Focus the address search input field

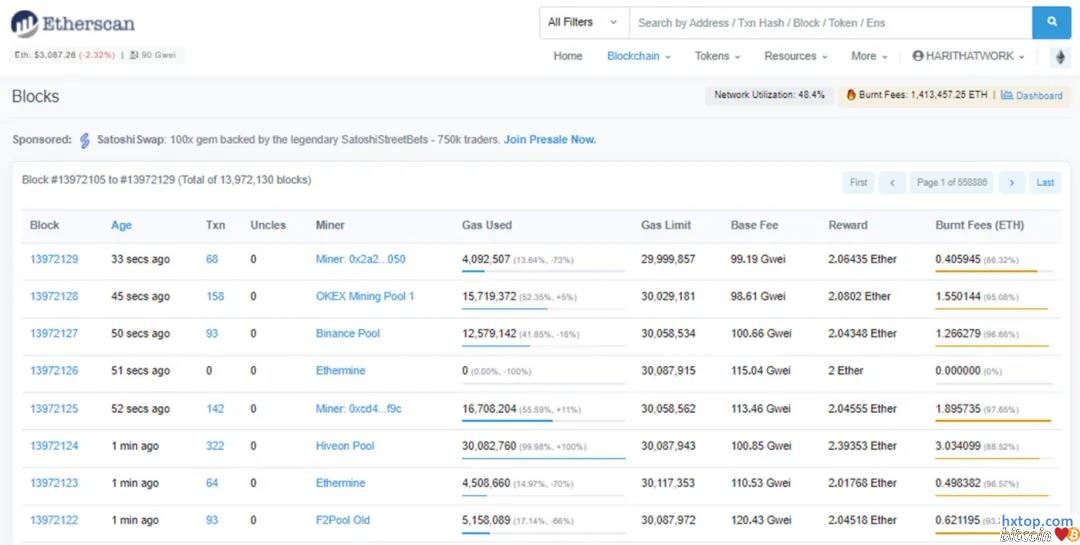pyautogui.click(x=830, y=22)
